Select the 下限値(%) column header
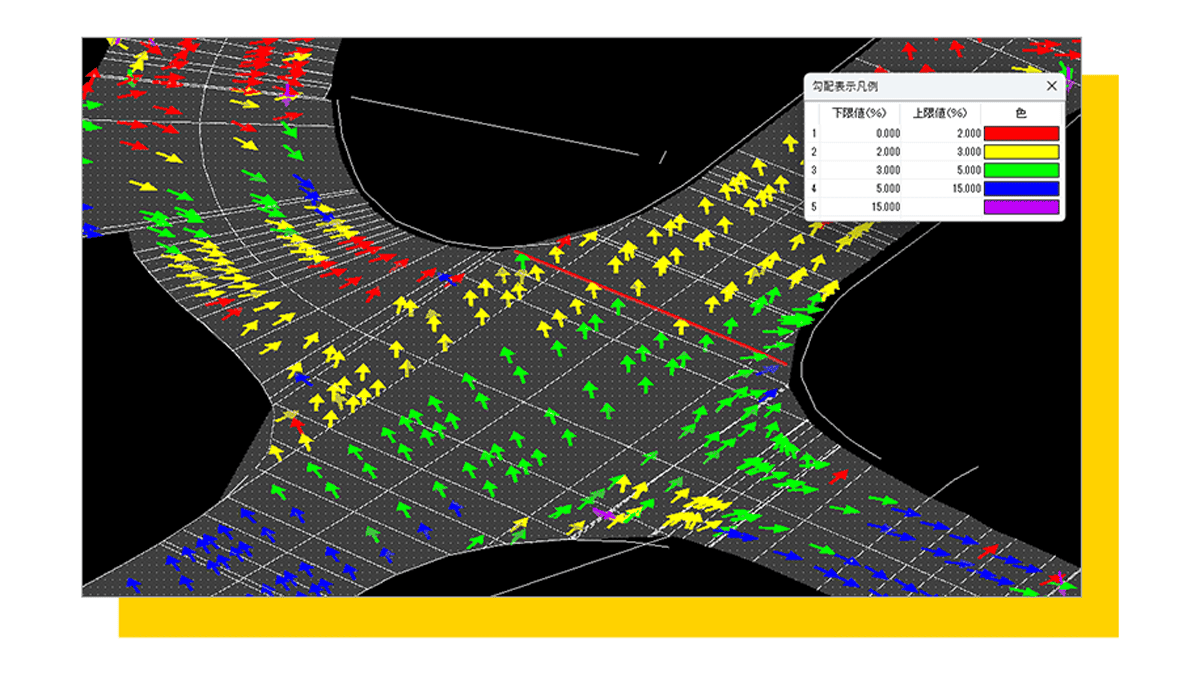 (x=860, y=113)
